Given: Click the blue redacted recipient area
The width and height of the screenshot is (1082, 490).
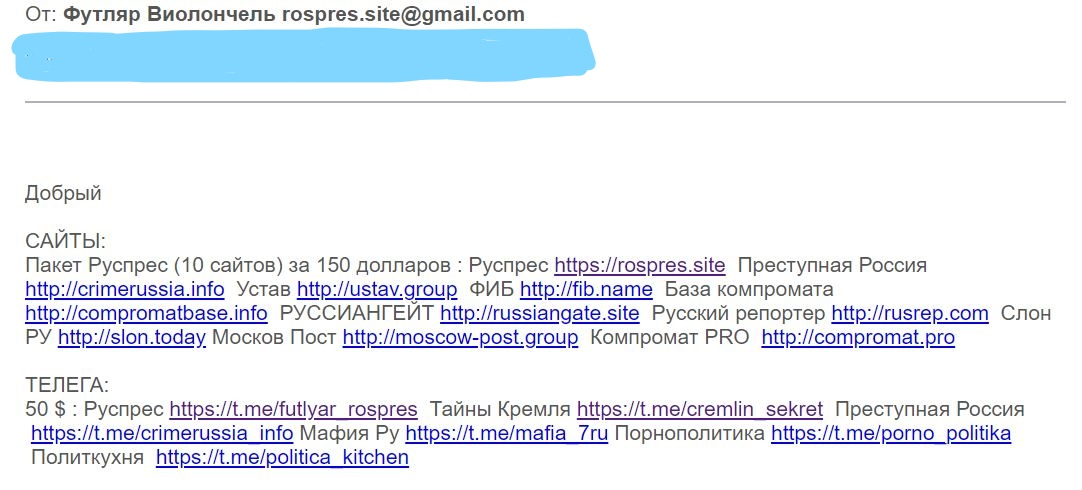Looking at the screenshot, I should coord(304,55).
